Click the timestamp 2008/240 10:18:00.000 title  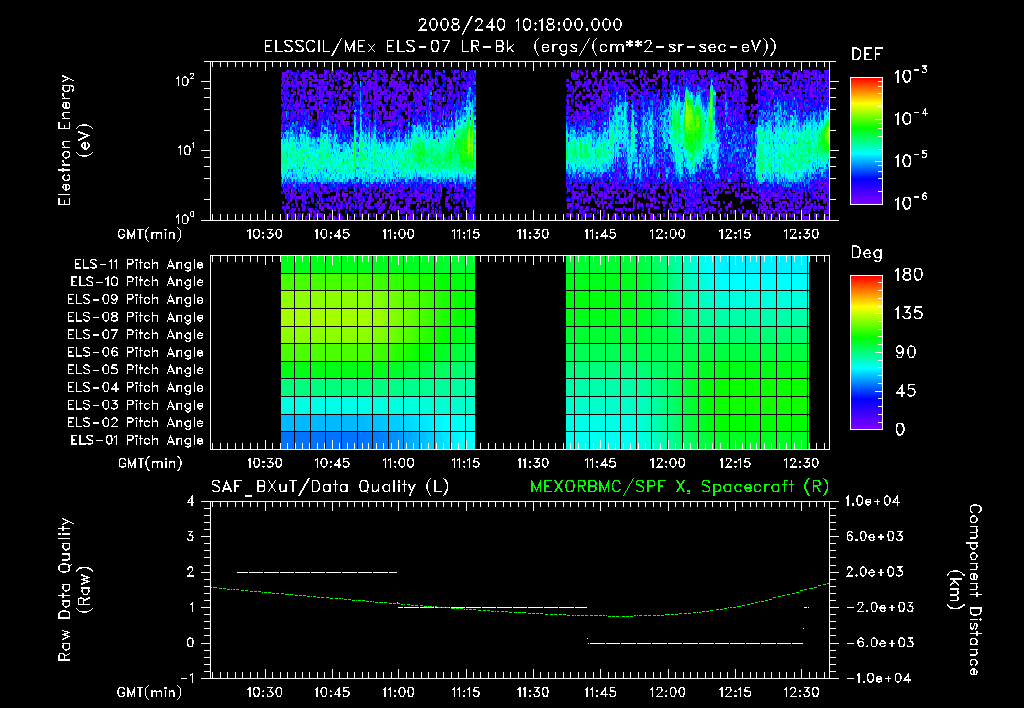click(x=520, y=25)
